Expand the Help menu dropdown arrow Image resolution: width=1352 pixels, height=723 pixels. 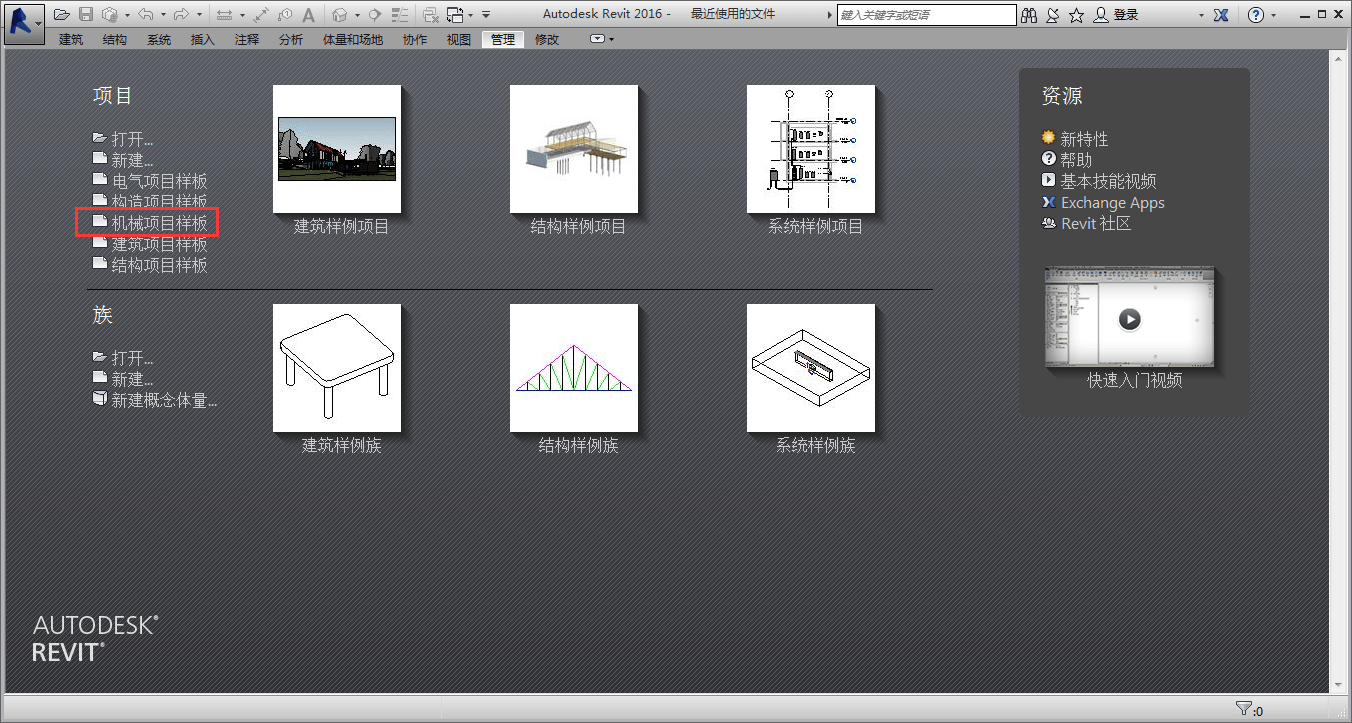(1273, 15)
